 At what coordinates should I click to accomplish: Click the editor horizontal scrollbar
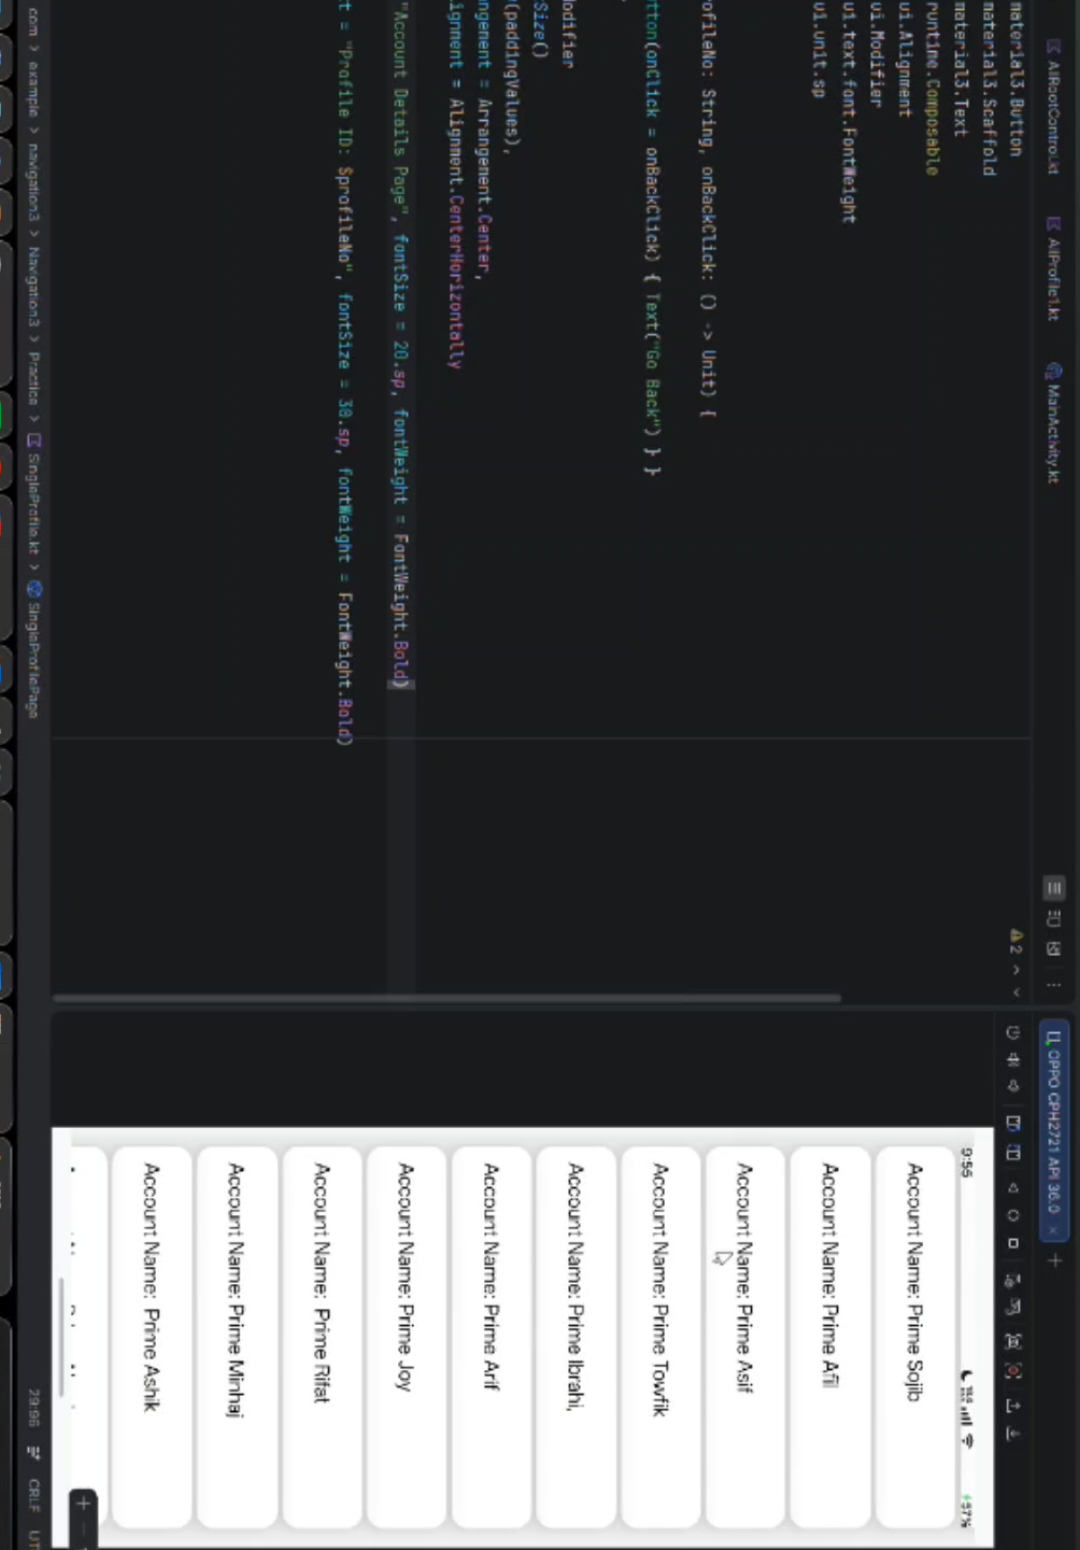(x=447, y=998)
